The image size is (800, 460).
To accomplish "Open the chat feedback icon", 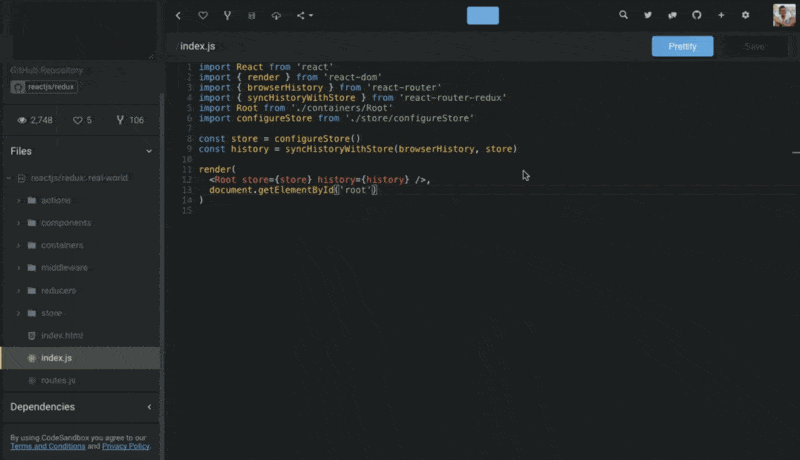I will [x=672, y=15].
